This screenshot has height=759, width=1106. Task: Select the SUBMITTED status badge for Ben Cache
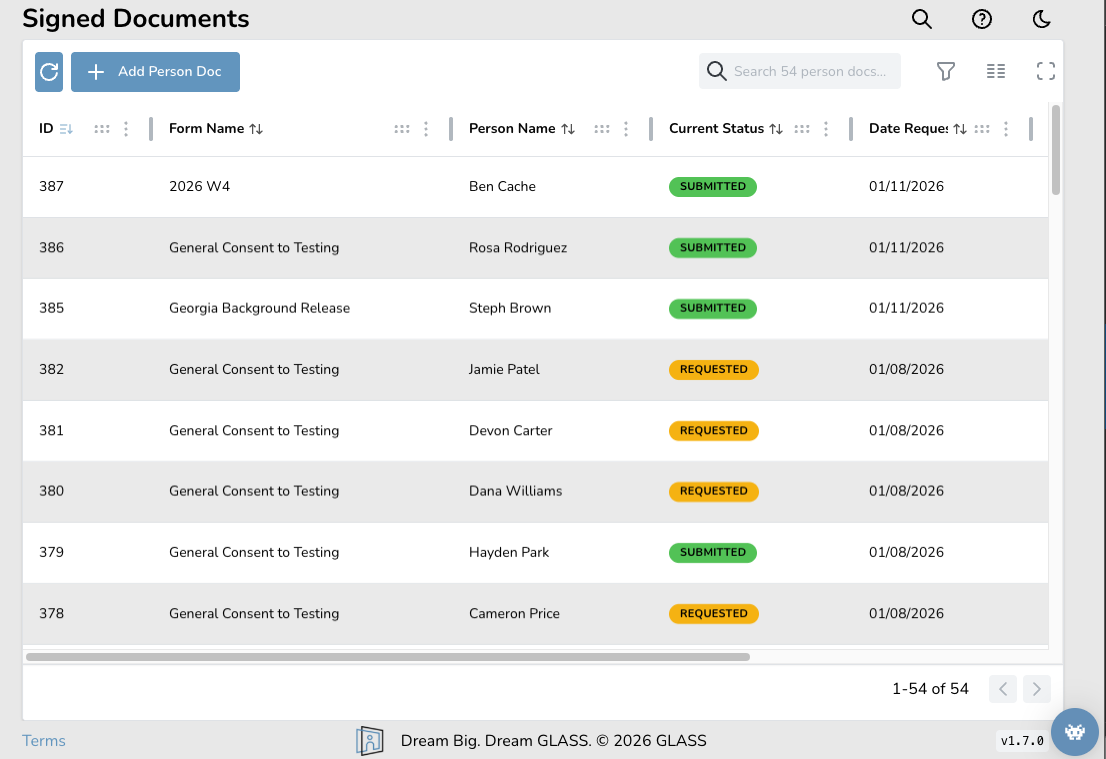pos(712,186)
